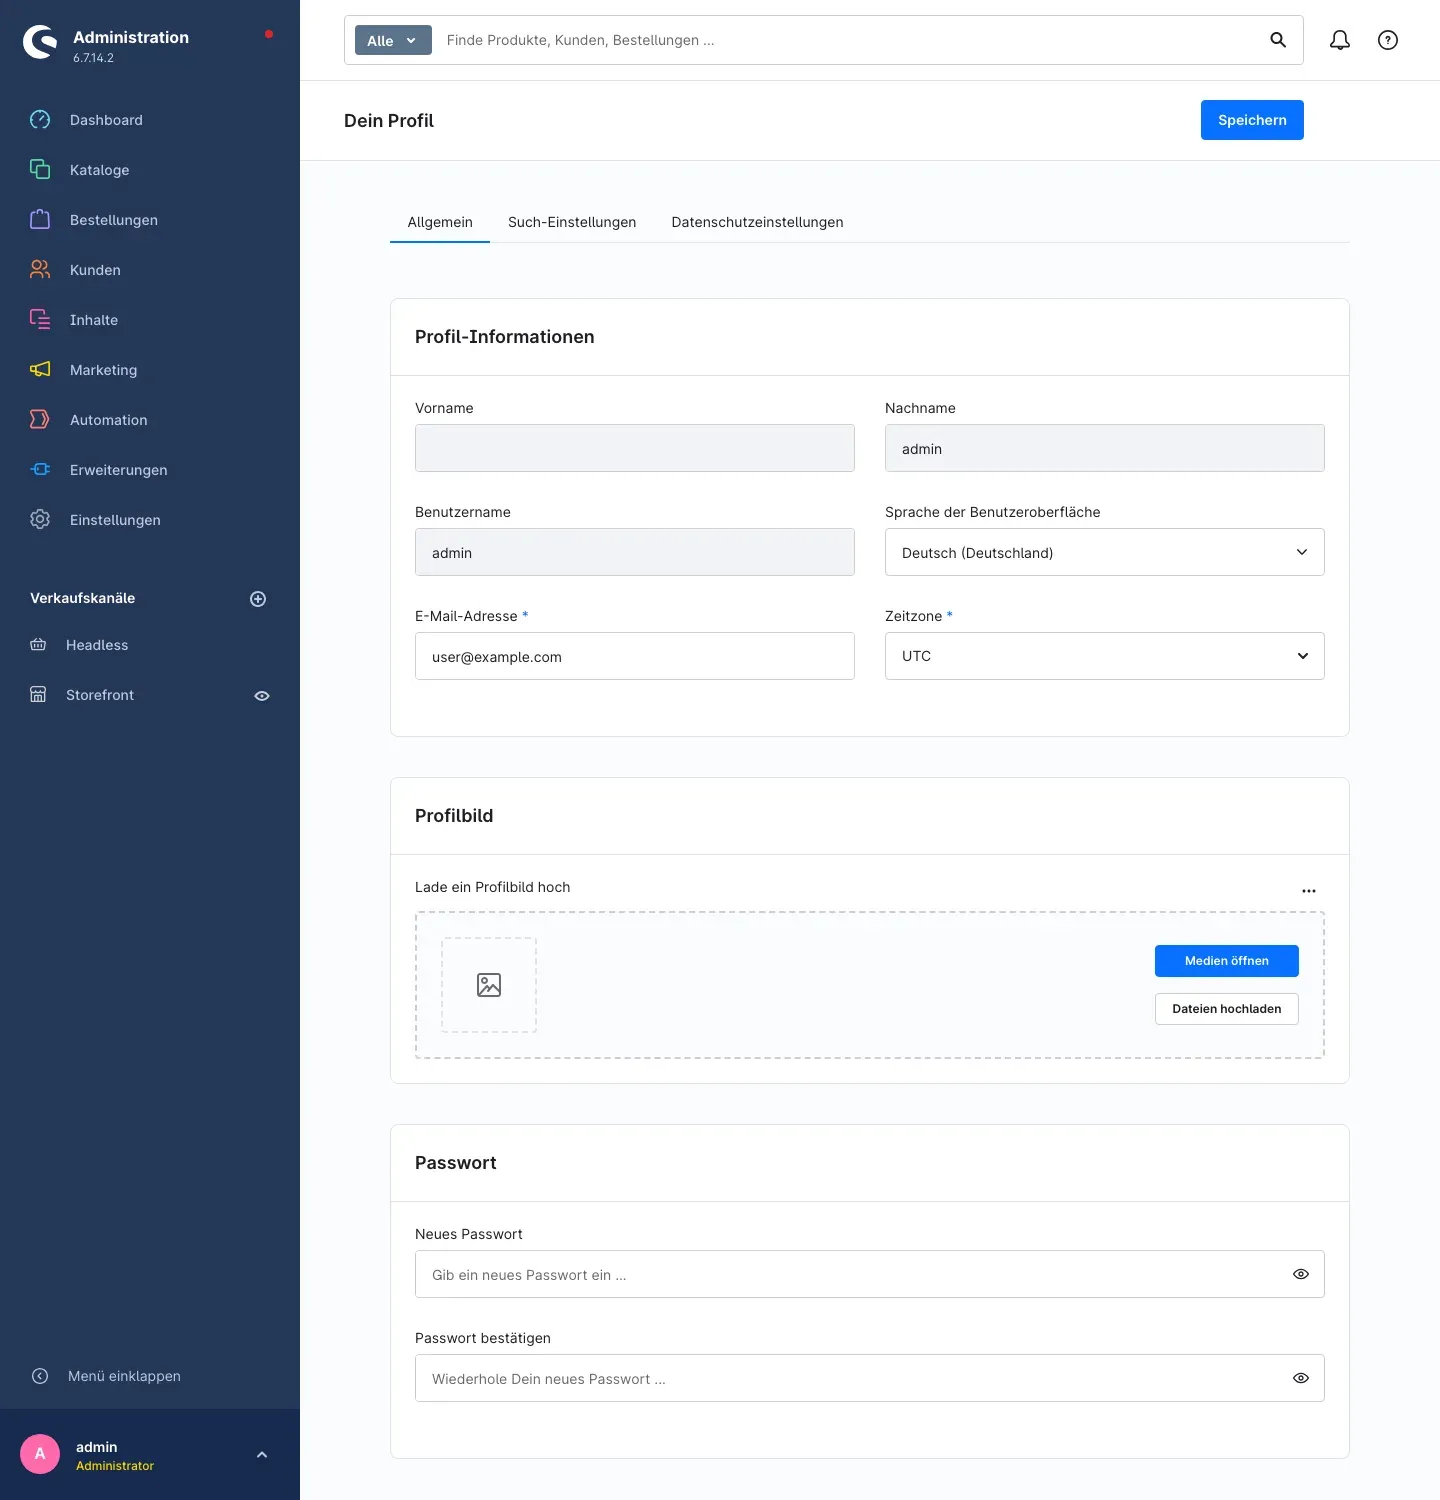Click the Vorname input field
1440x1500 pixels.
[635, 448]
